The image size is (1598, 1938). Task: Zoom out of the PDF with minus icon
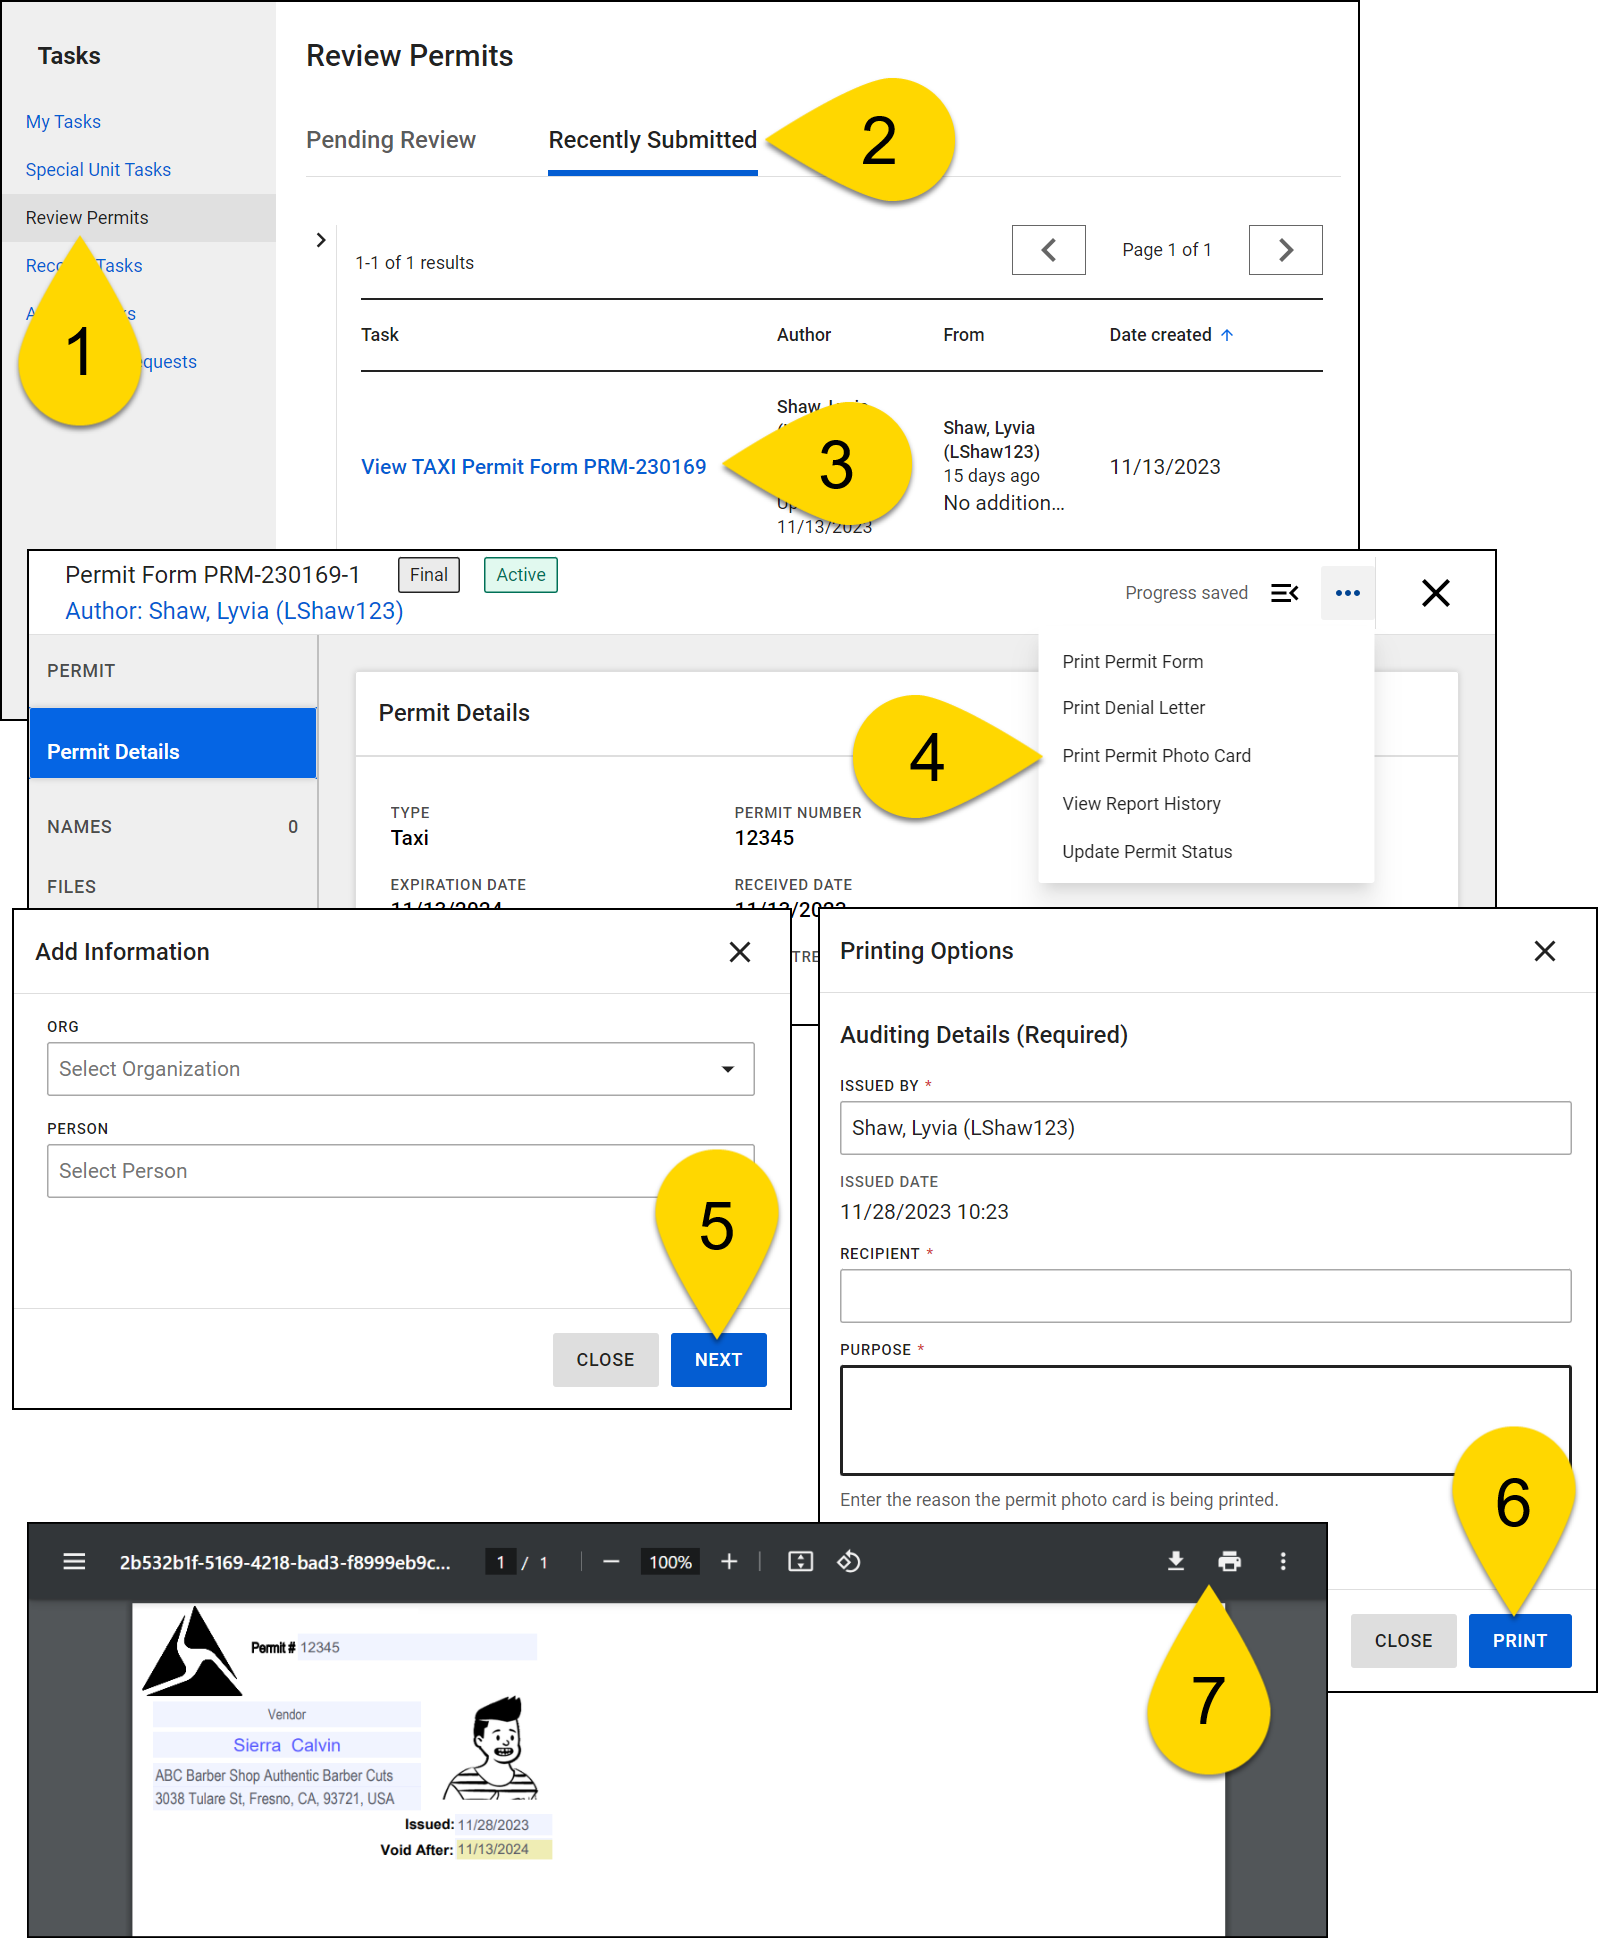tap(611, 1561)
